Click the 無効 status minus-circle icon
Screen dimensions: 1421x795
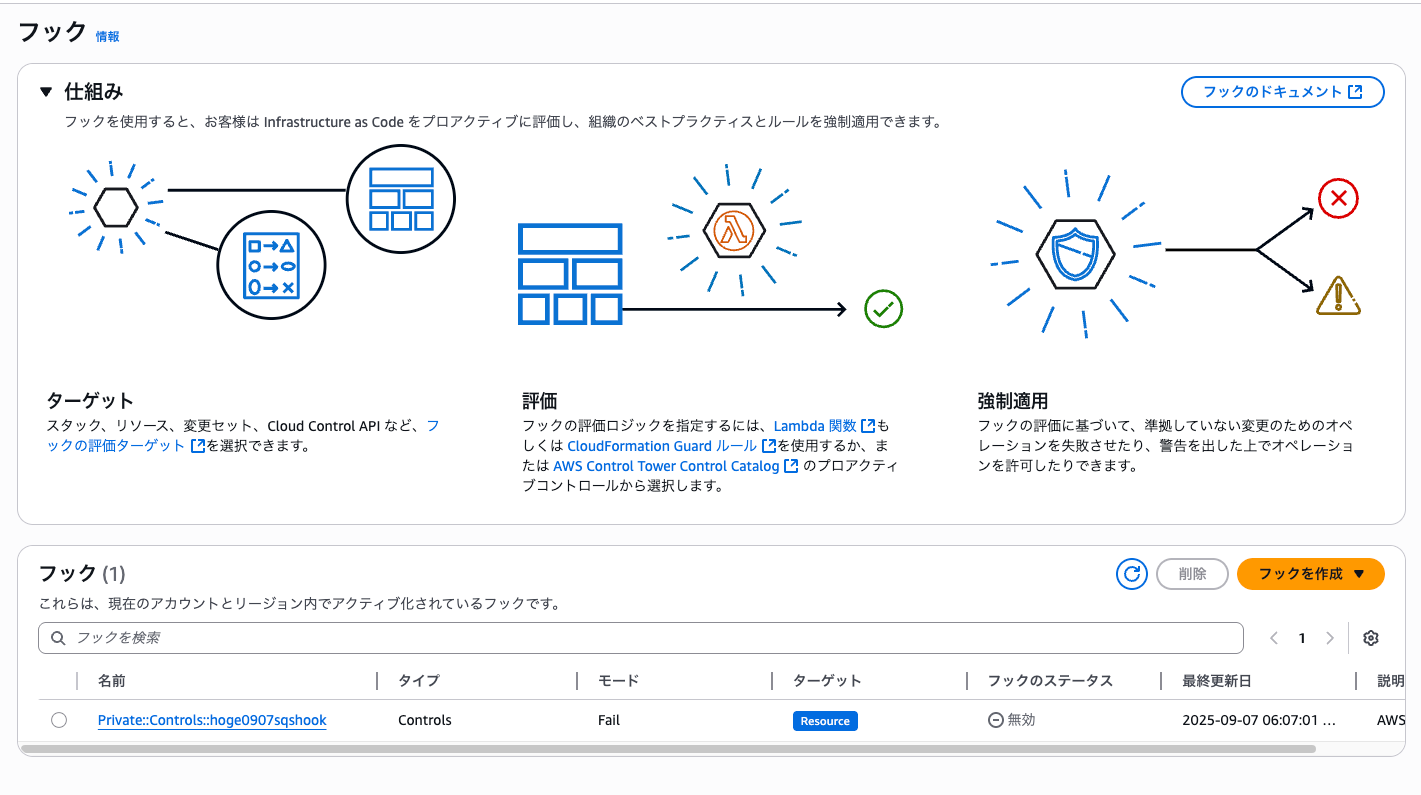coord(995,720)
